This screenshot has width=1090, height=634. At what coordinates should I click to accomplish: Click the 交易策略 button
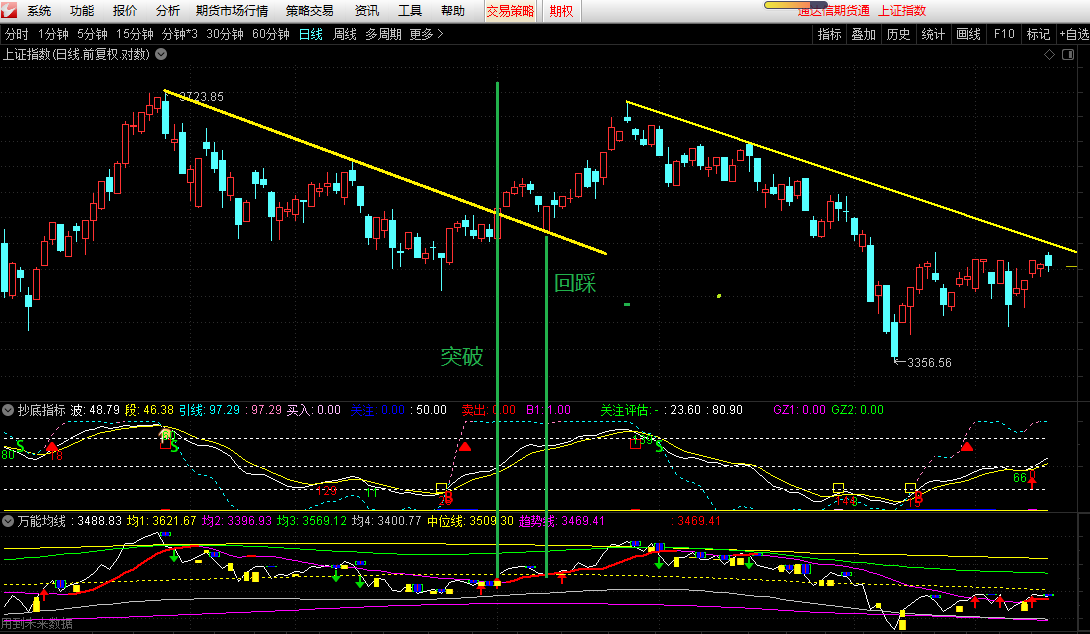(510, 11)
